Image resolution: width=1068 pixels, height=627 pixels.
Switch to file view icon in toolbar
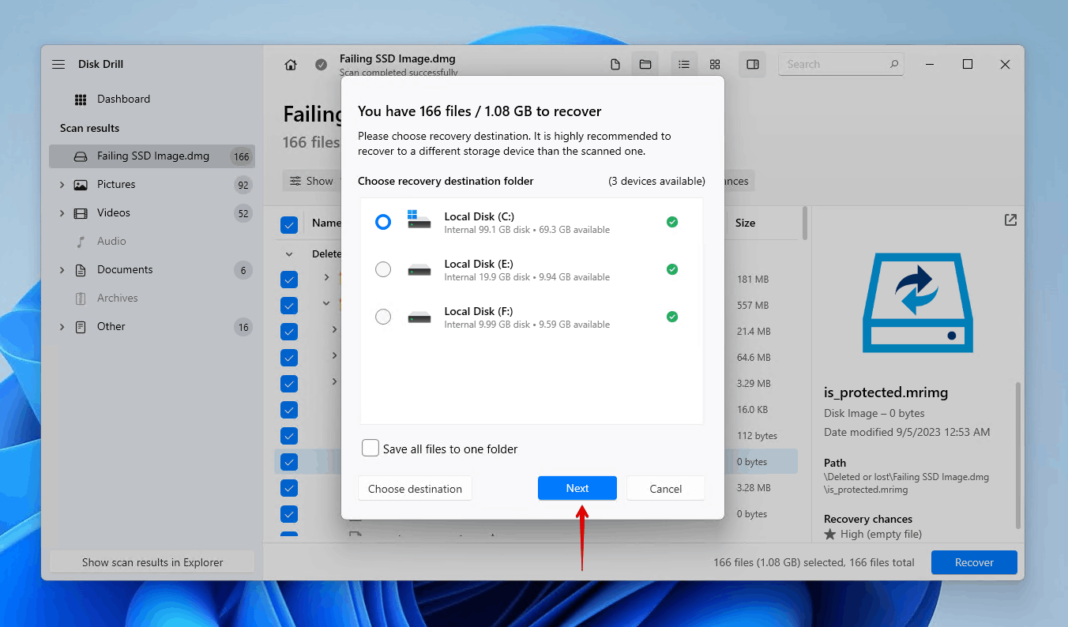pyautogui.click(x=616, y=65)
